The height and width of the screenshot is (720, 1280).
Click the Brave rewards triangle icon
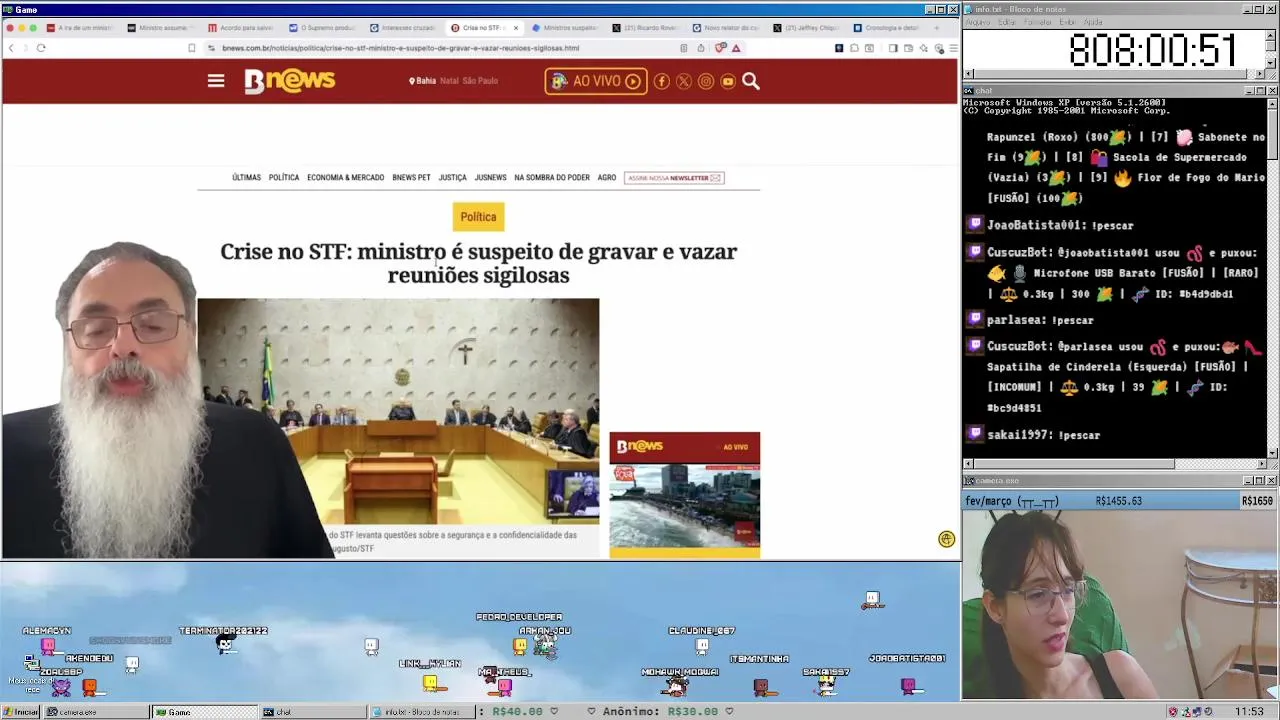point(736,48)
